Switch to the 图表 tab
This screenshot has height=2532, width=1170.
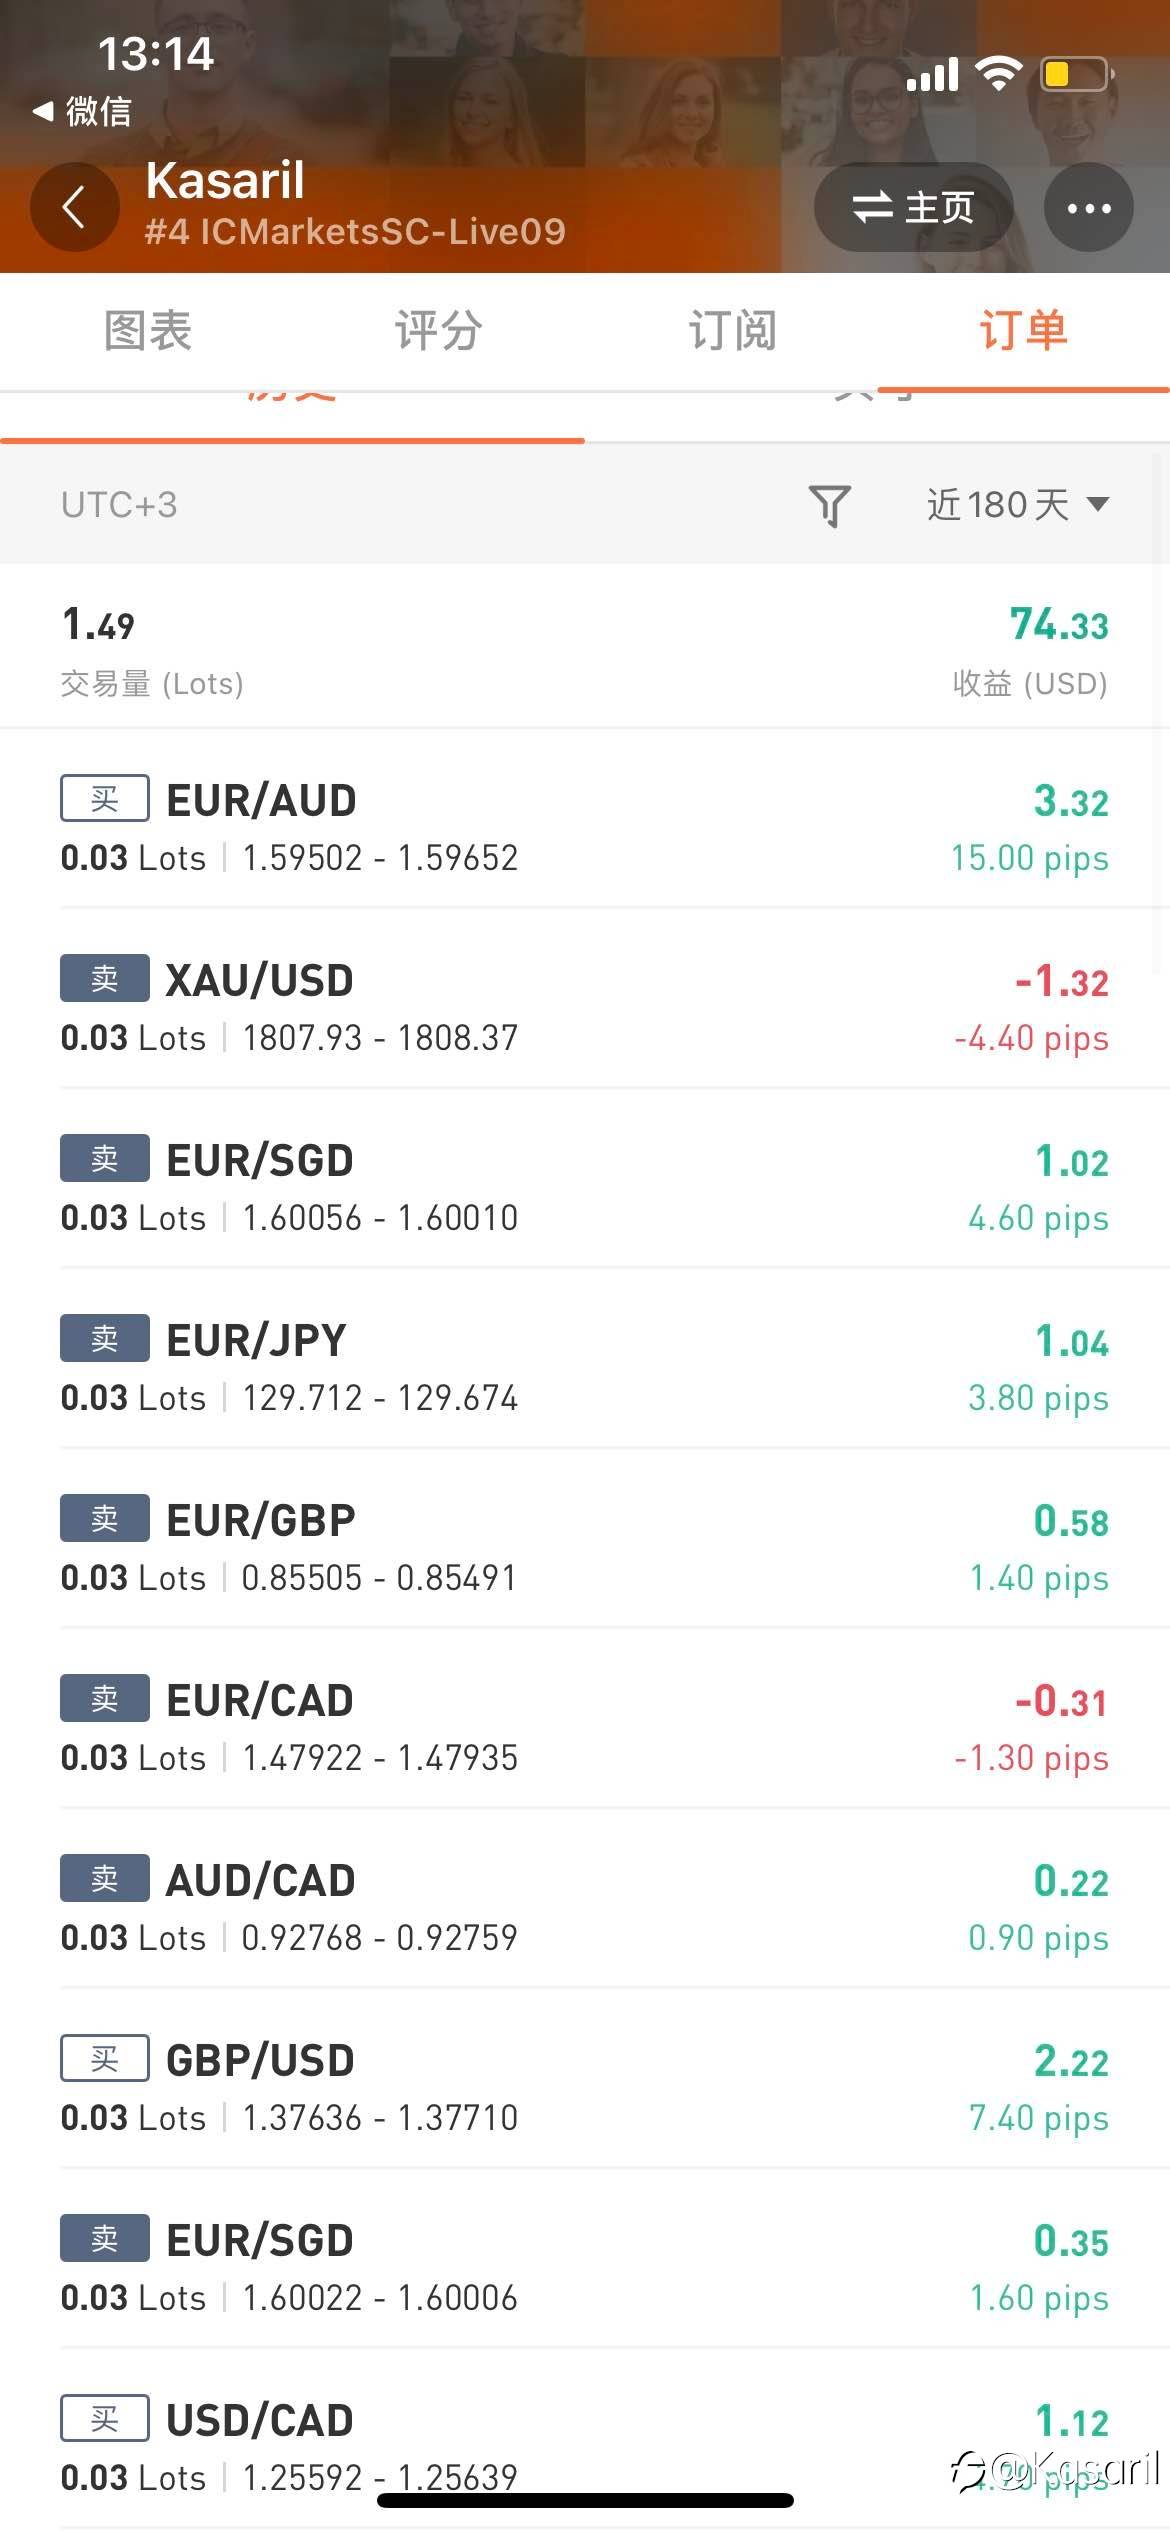click(148, 331)
